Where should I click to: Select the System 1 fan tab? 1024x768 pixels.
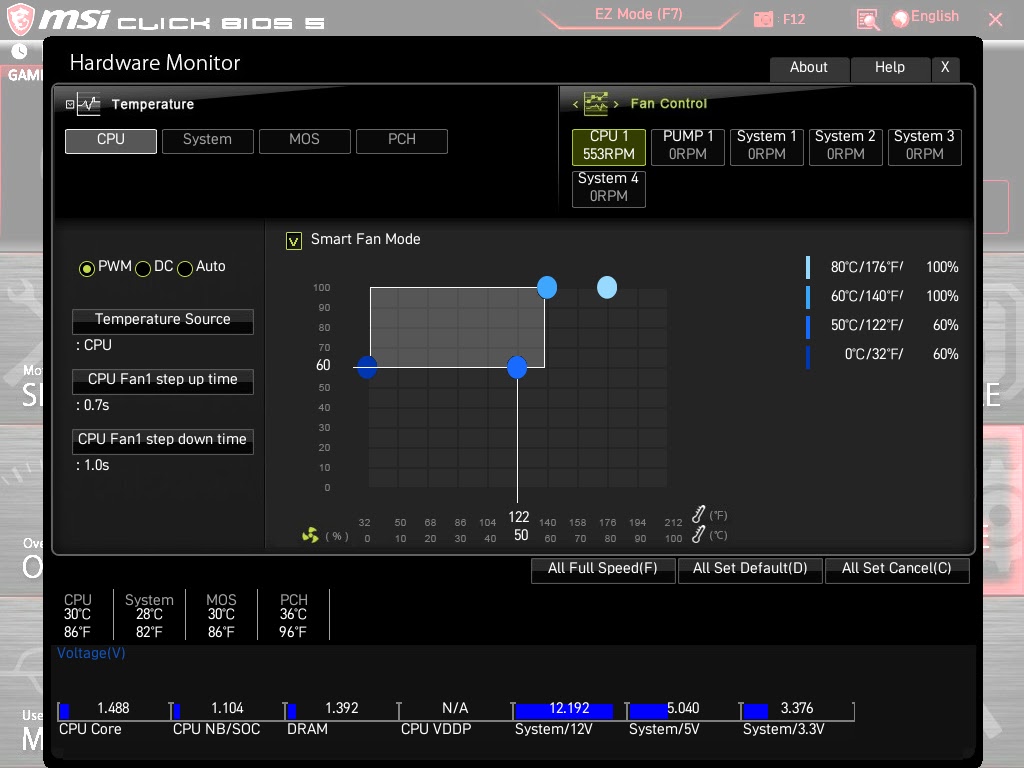coord(767,146)
